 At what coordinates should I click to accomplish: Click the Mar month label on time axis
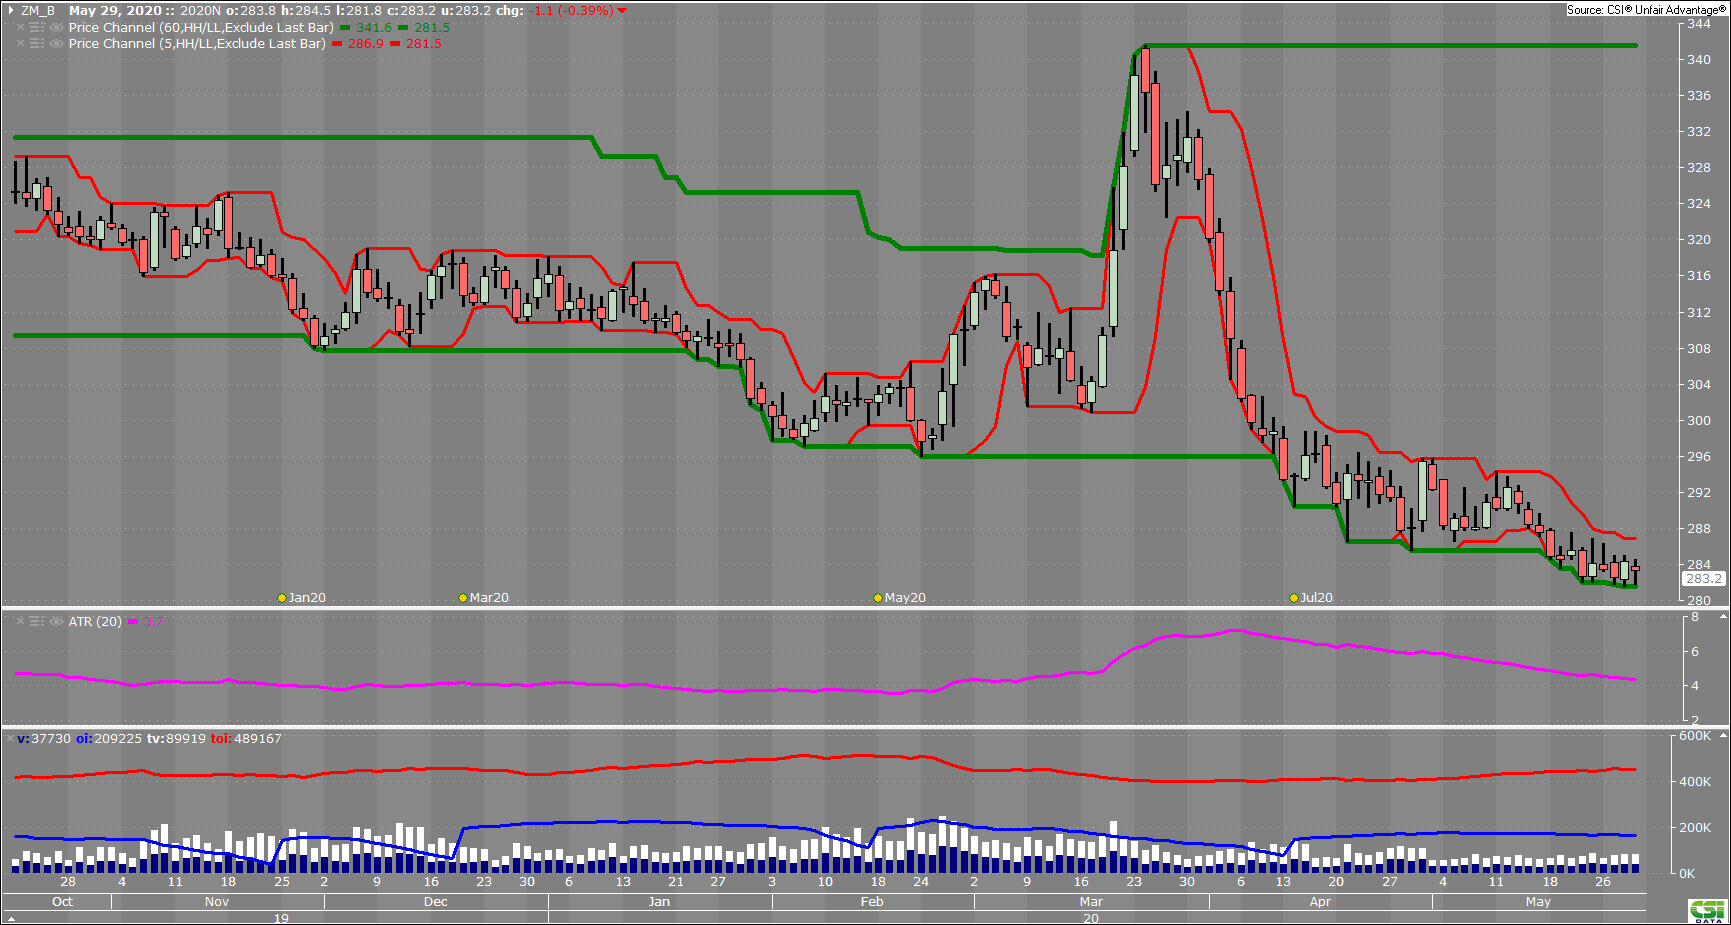coord(1091,902)
